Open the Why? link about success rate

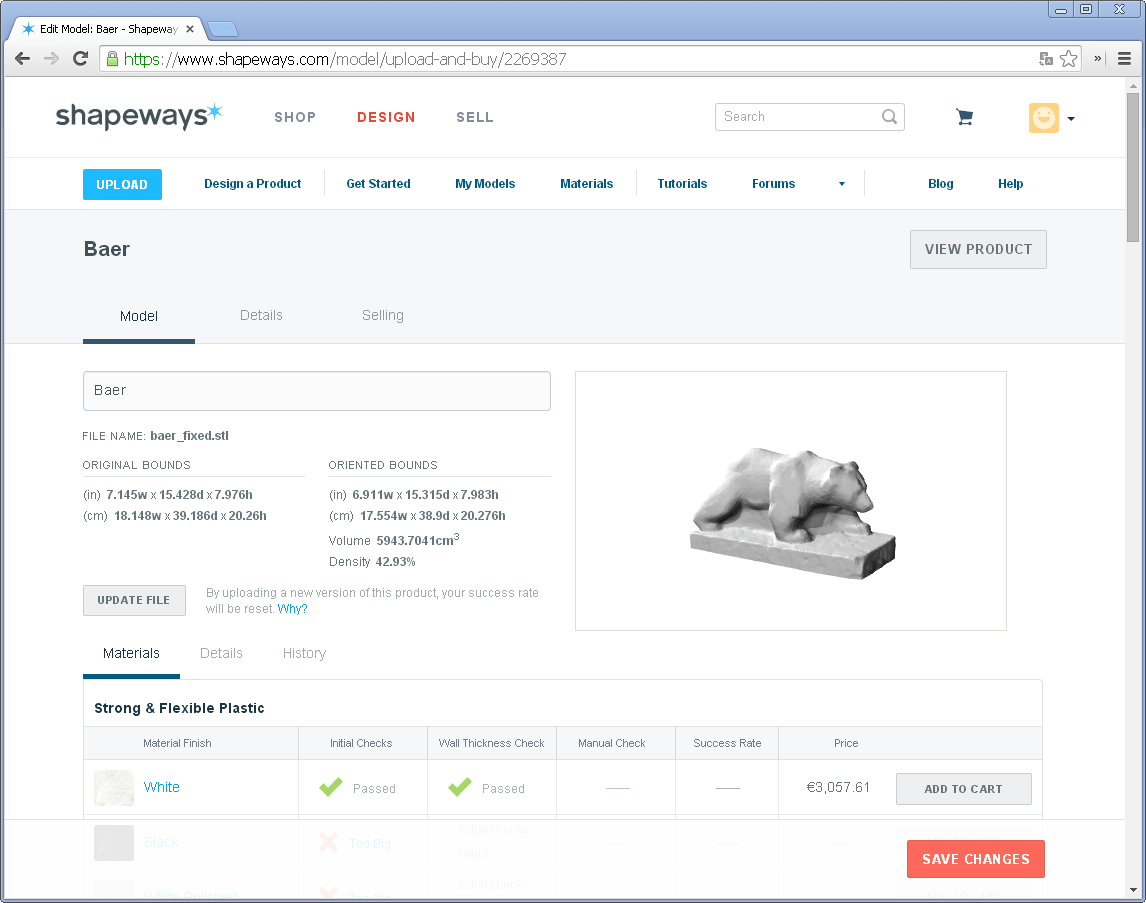point(292,608)
